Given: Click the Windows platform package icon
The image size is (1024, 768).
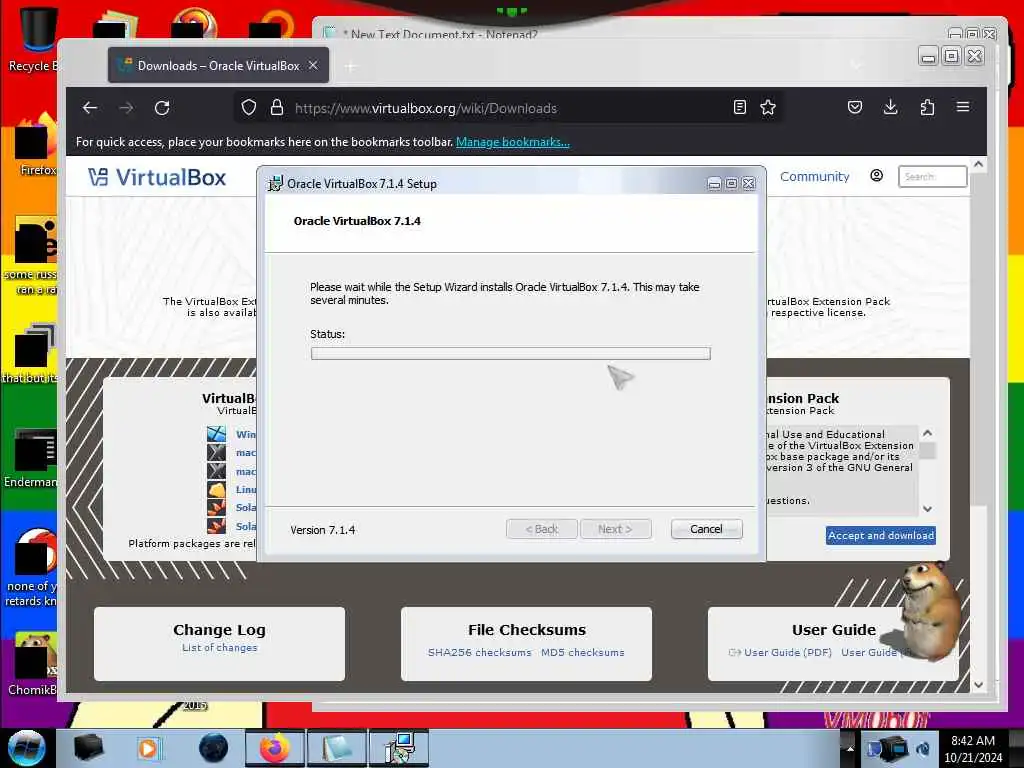Looking at the screenshot, I should point(216,434).
